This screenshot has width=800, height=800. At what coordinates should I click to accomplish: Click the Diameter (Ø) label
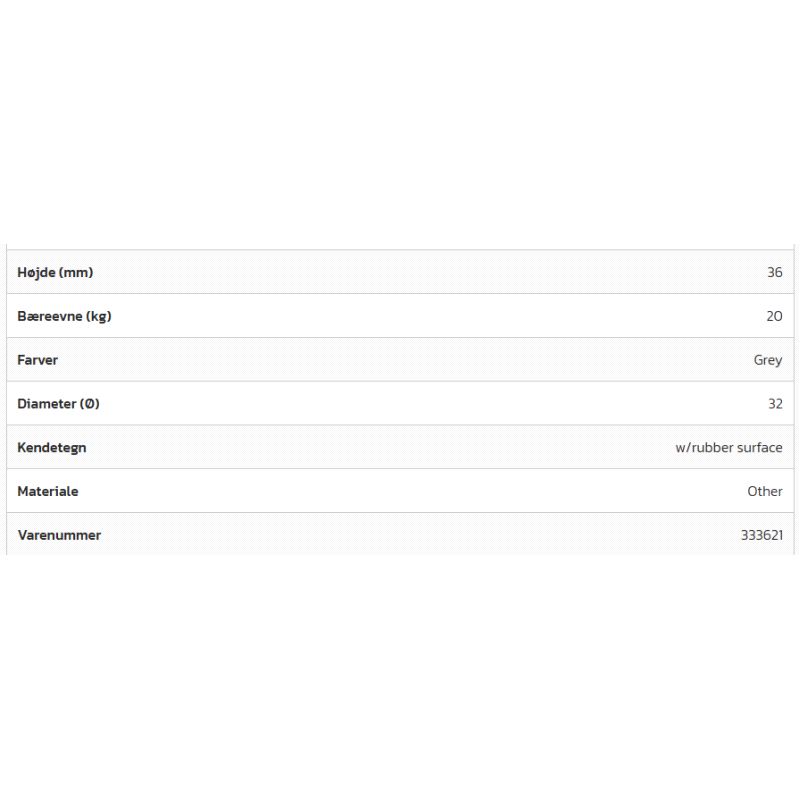click(x=58, y=404)
